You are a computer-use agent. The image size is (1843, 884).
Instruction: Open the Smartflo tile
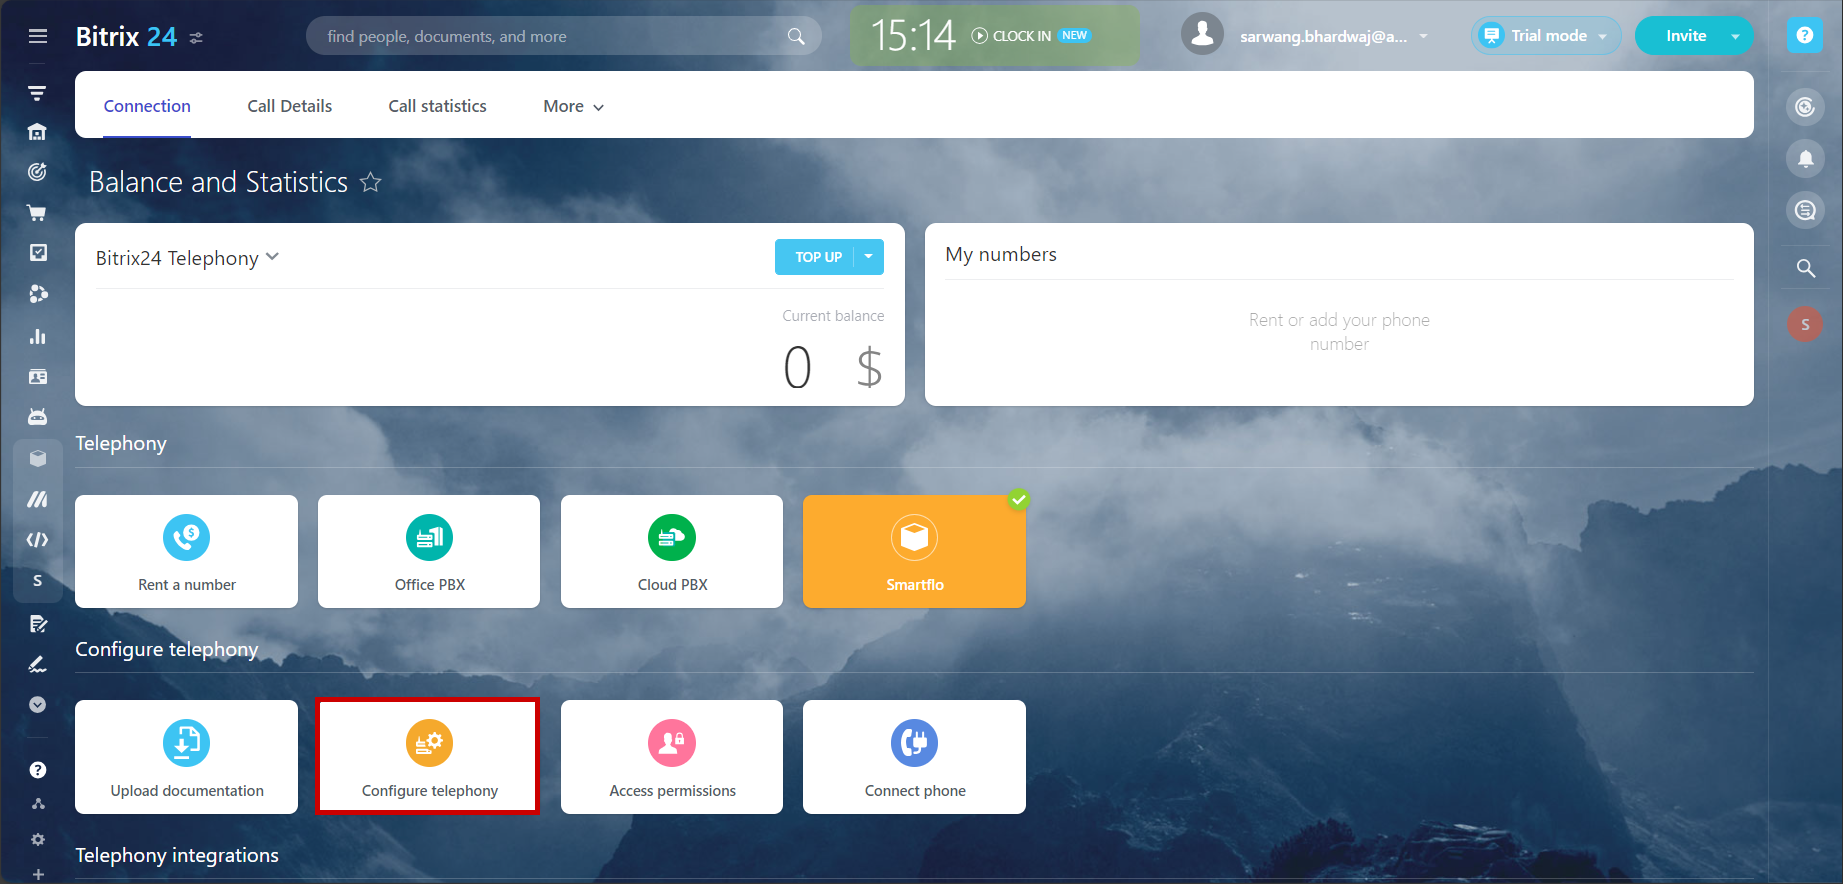(914, 551)
